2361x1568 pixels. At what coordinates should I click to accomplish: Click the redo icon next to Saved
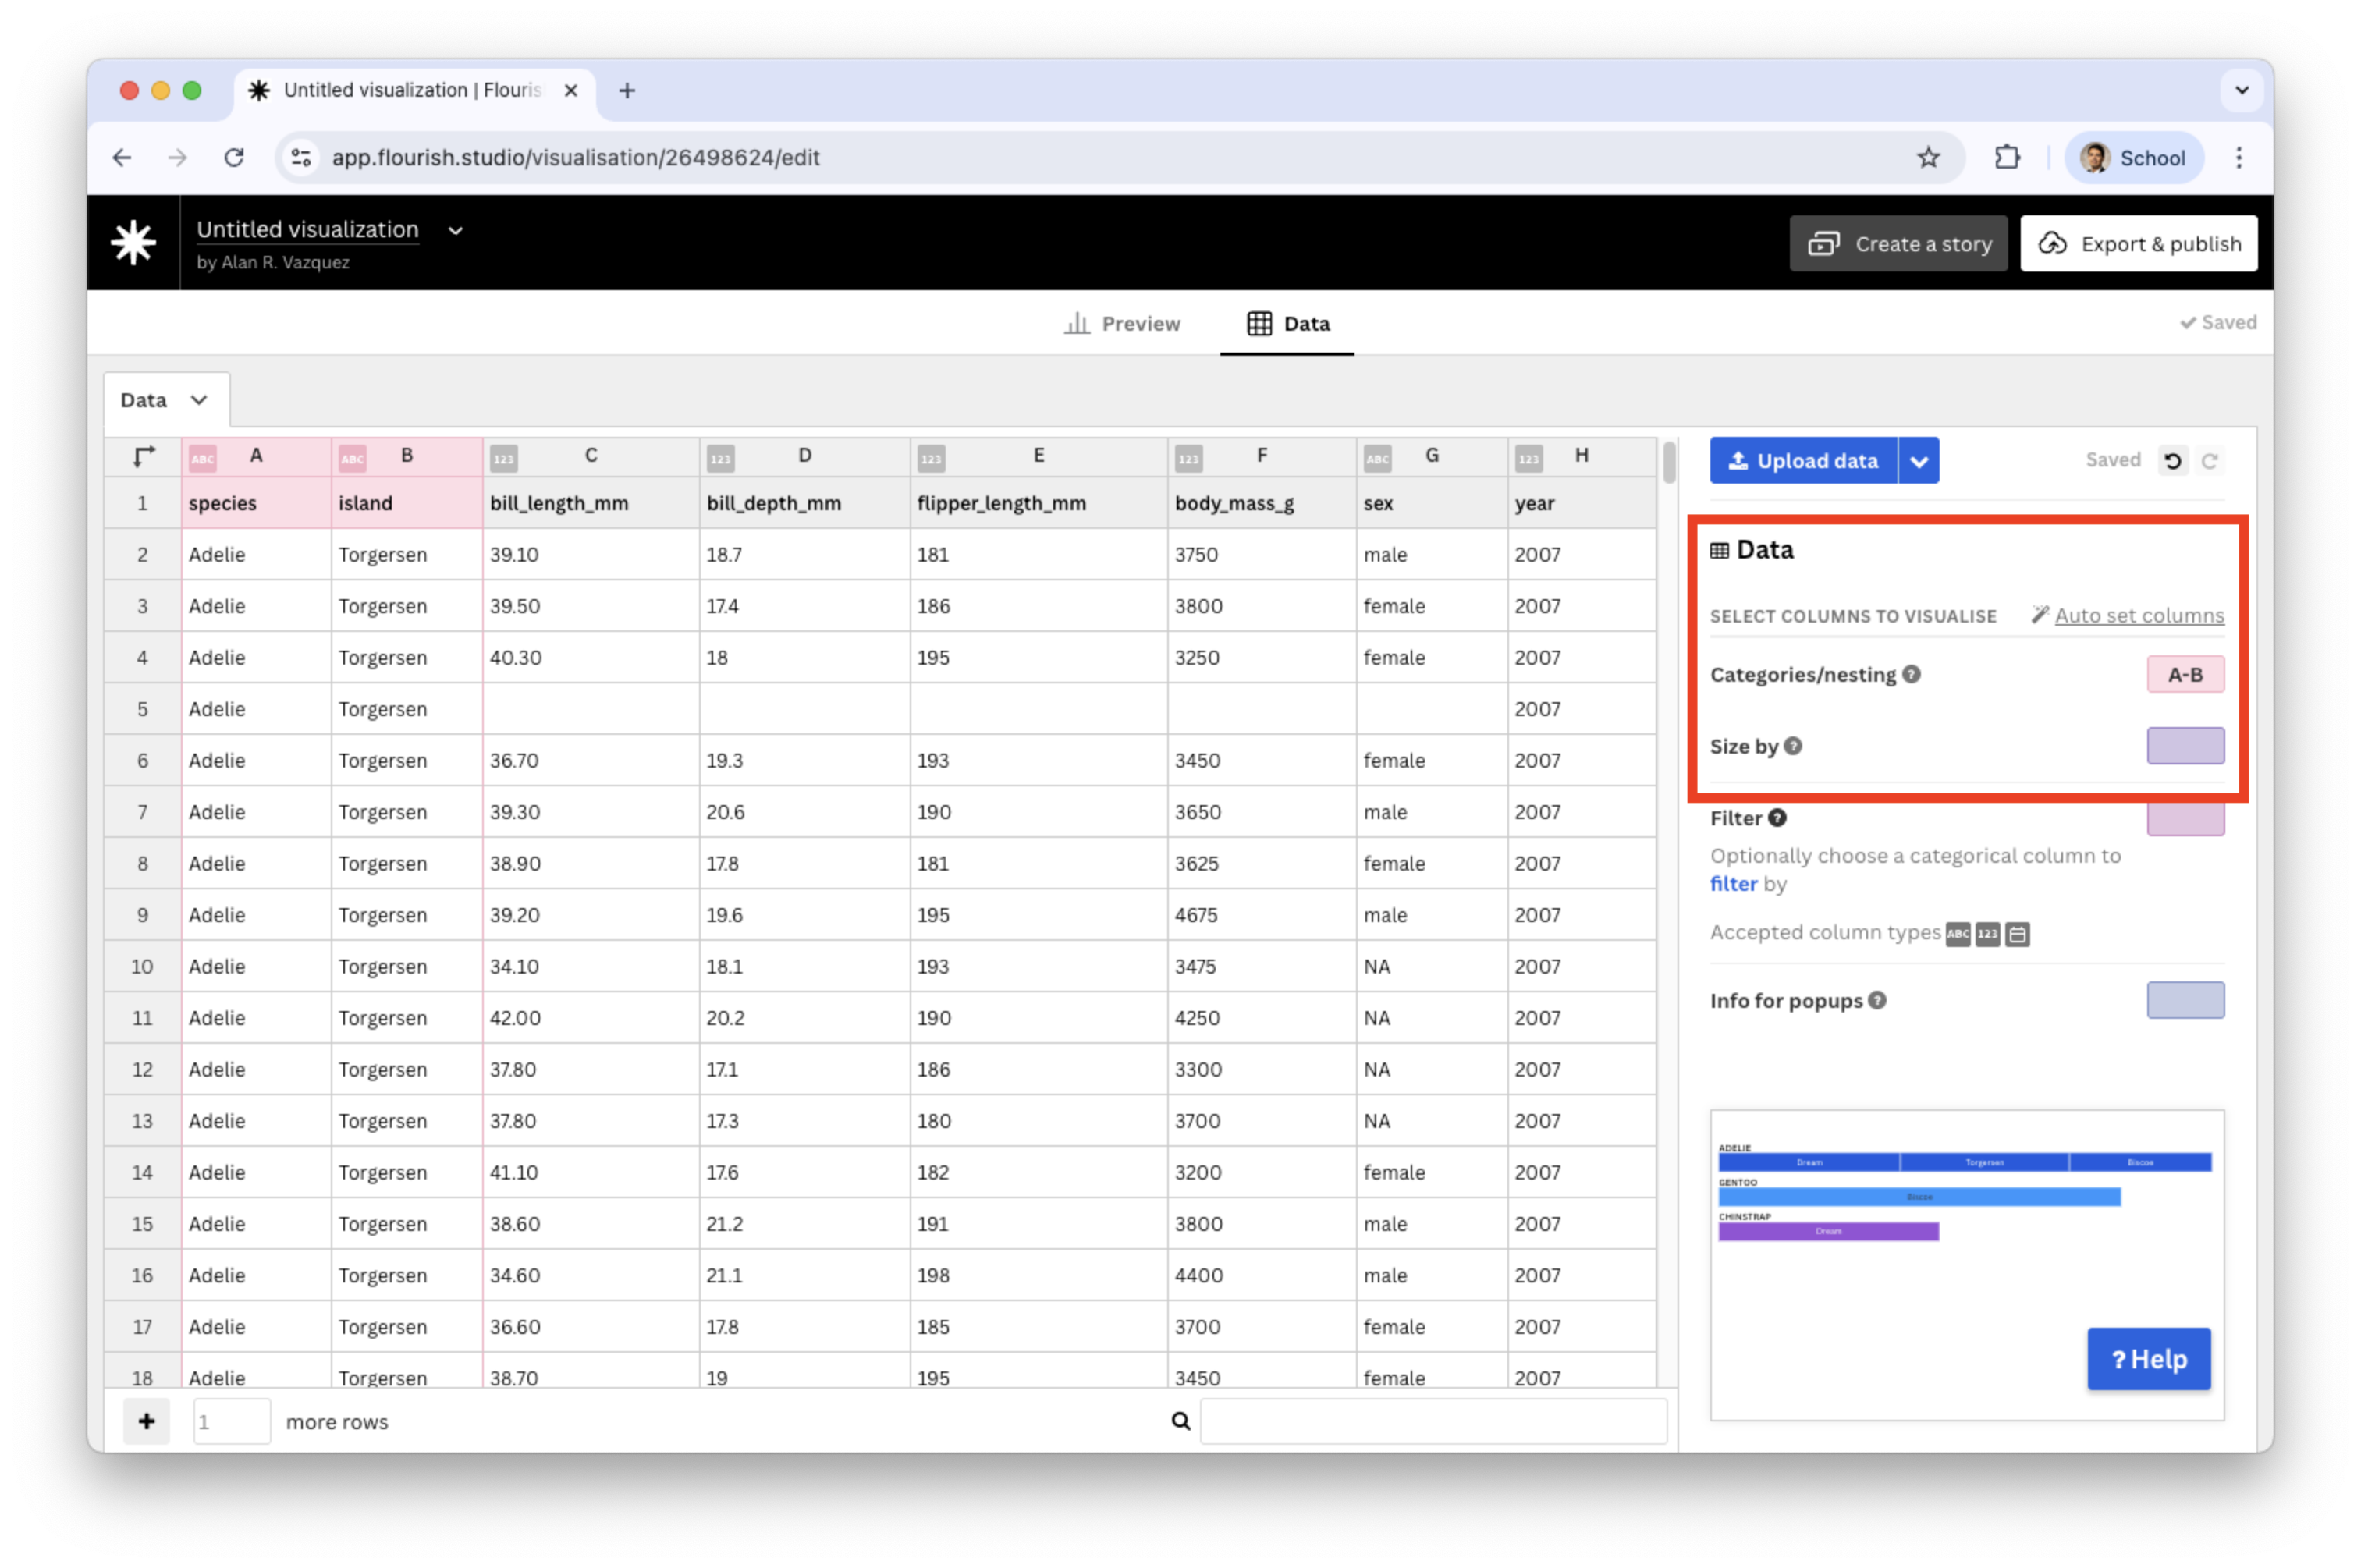2210,461
